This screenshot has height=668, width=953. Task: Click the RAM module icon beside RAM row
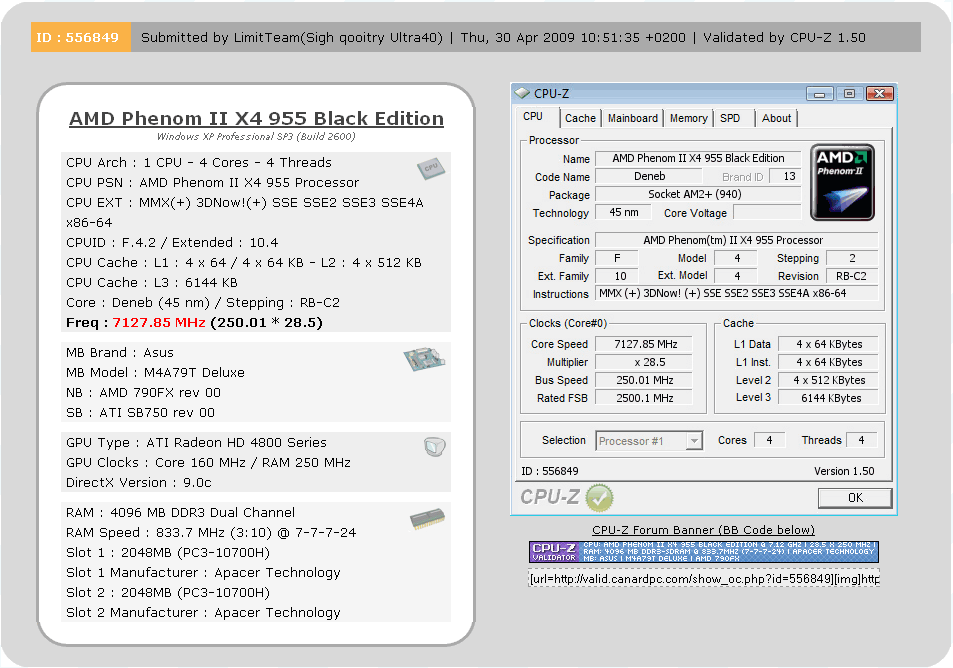[x=427, y=519]
